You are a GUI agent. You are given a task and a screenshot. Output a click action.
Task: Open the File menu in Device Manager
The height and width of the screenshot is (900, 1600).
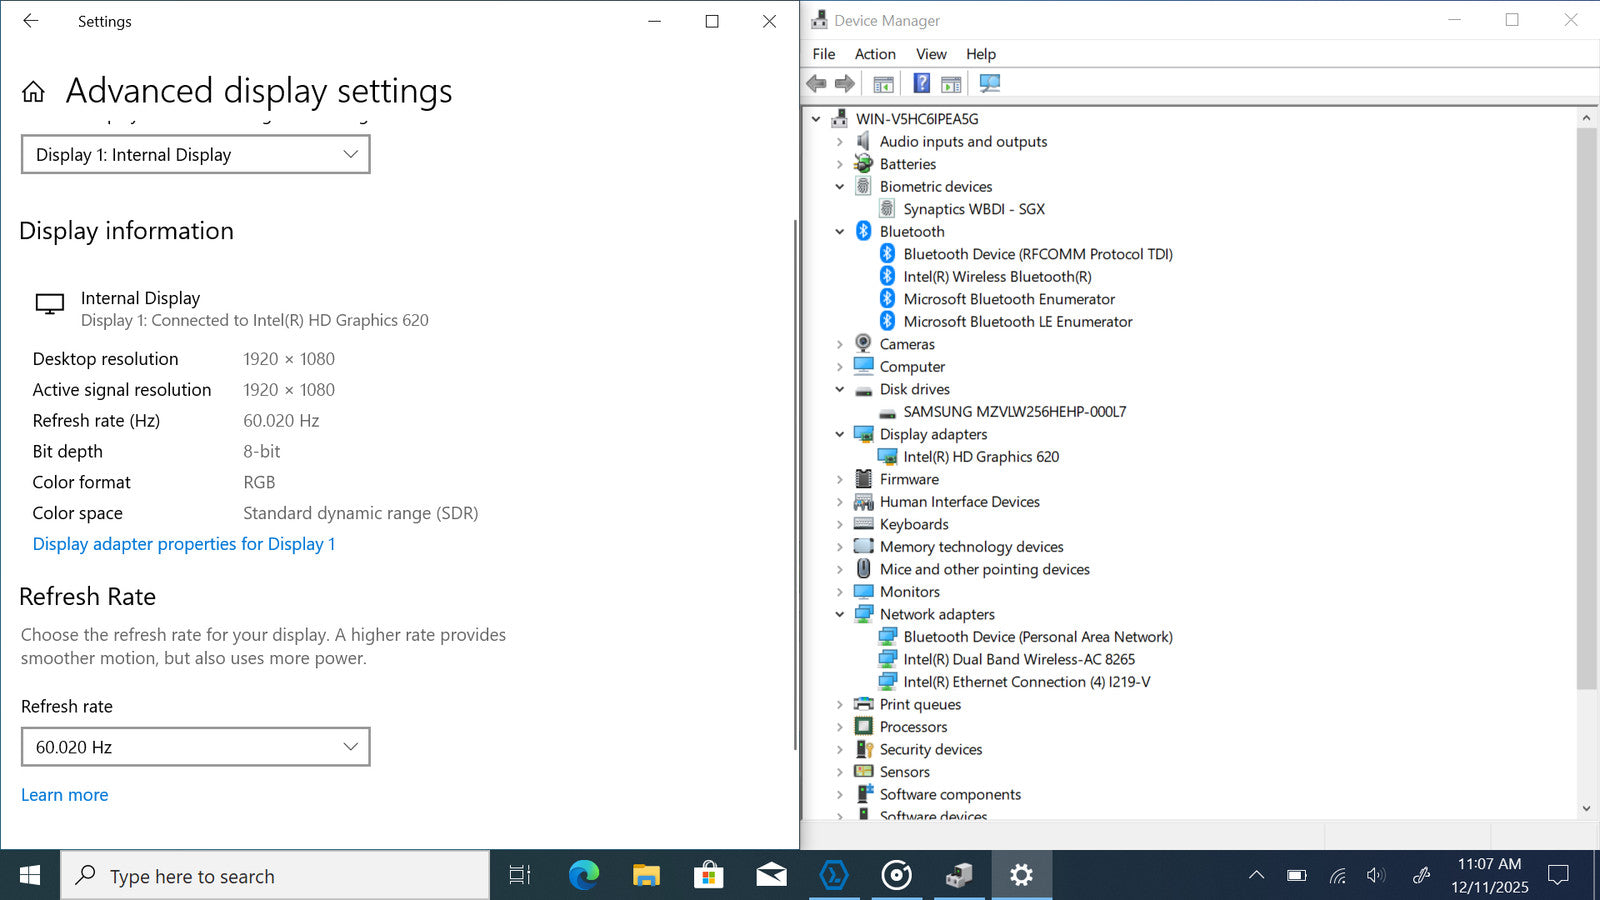click(824, 54)
